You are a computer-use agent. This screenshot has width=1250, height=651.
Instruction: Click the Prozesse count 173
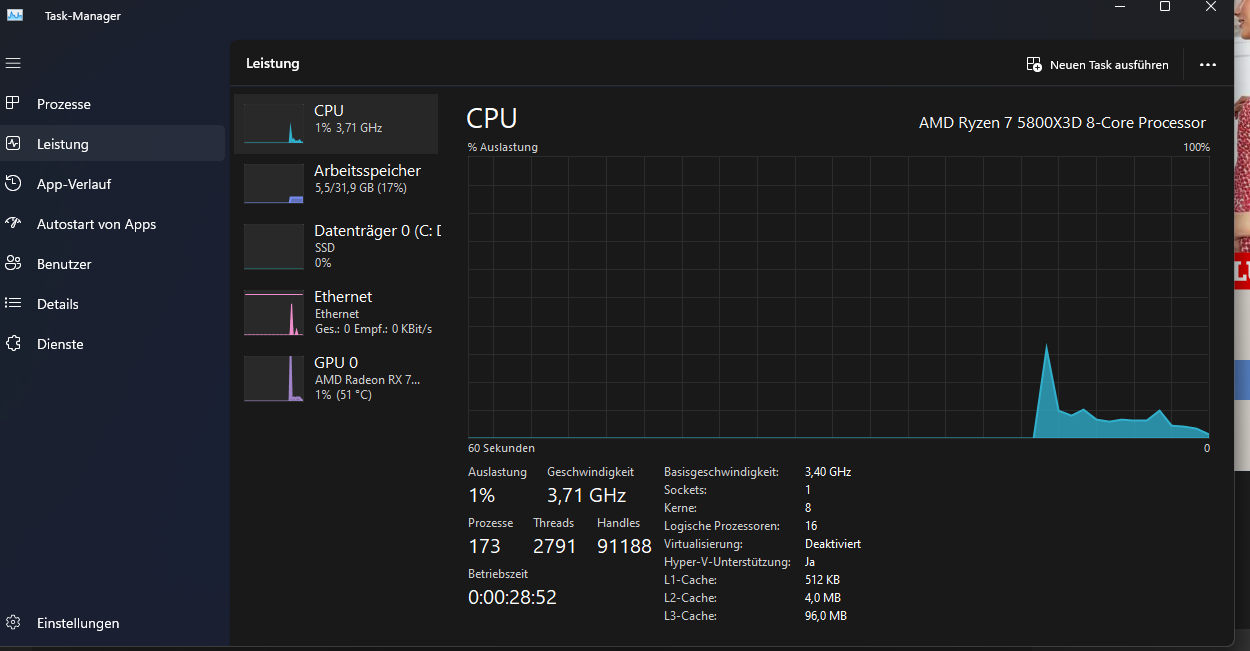484,546
